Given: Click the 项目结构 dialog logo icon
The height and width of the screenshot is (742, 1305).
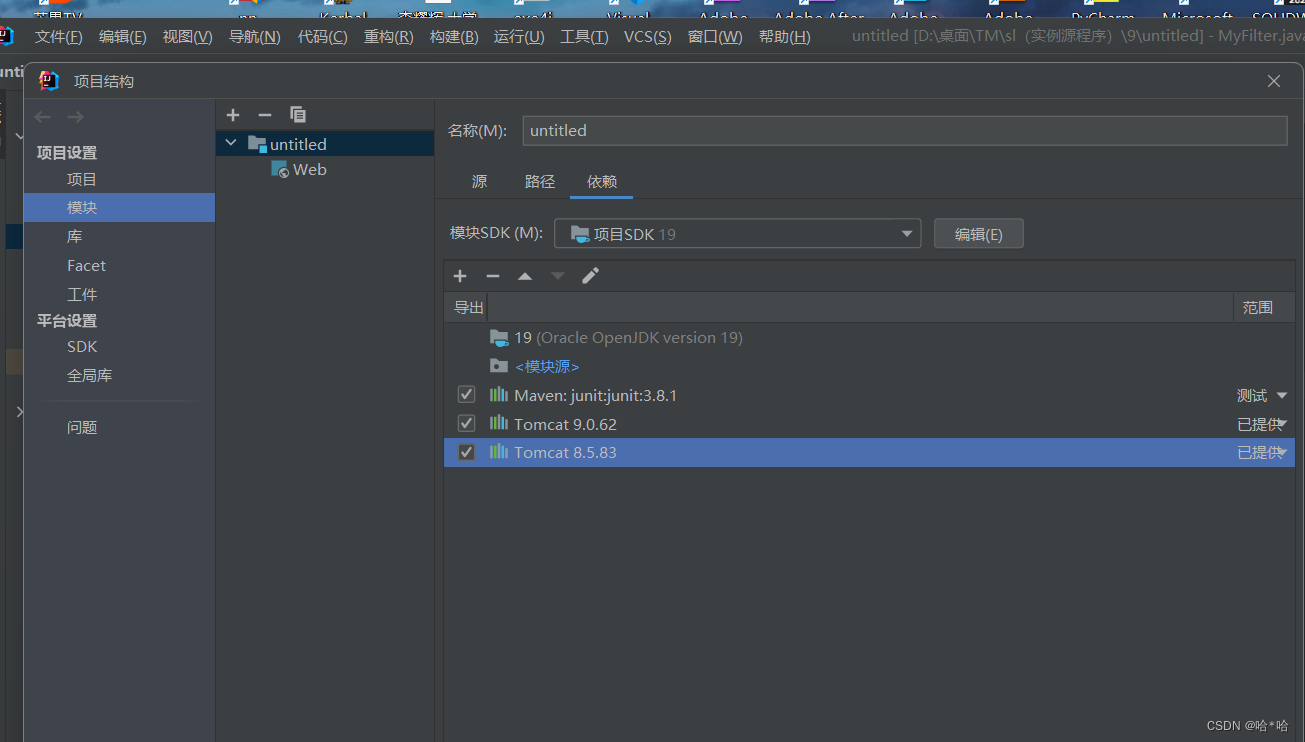Looking at the screenshot, I should coord(49,81).
